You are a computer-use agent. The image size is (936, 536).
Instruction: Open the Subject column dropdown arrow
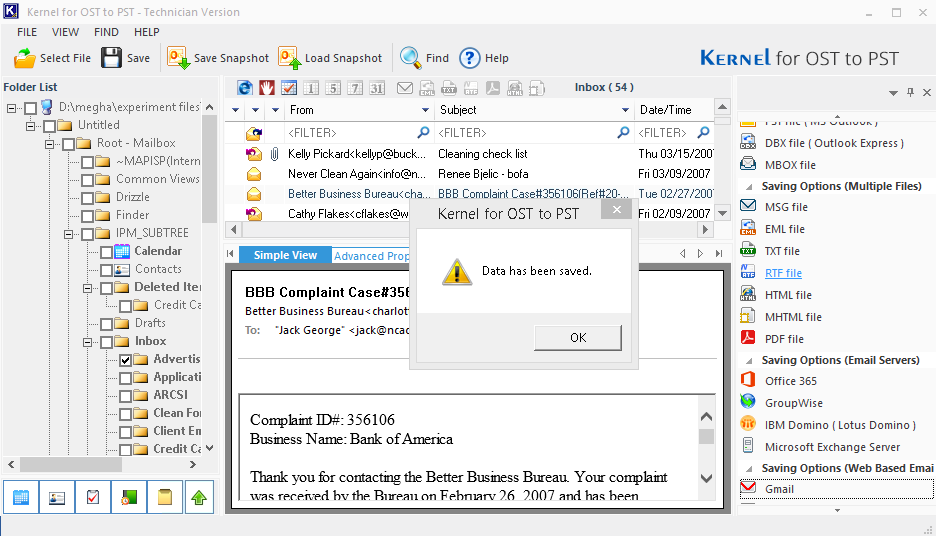pyautogui.click(x=625, y=110)
